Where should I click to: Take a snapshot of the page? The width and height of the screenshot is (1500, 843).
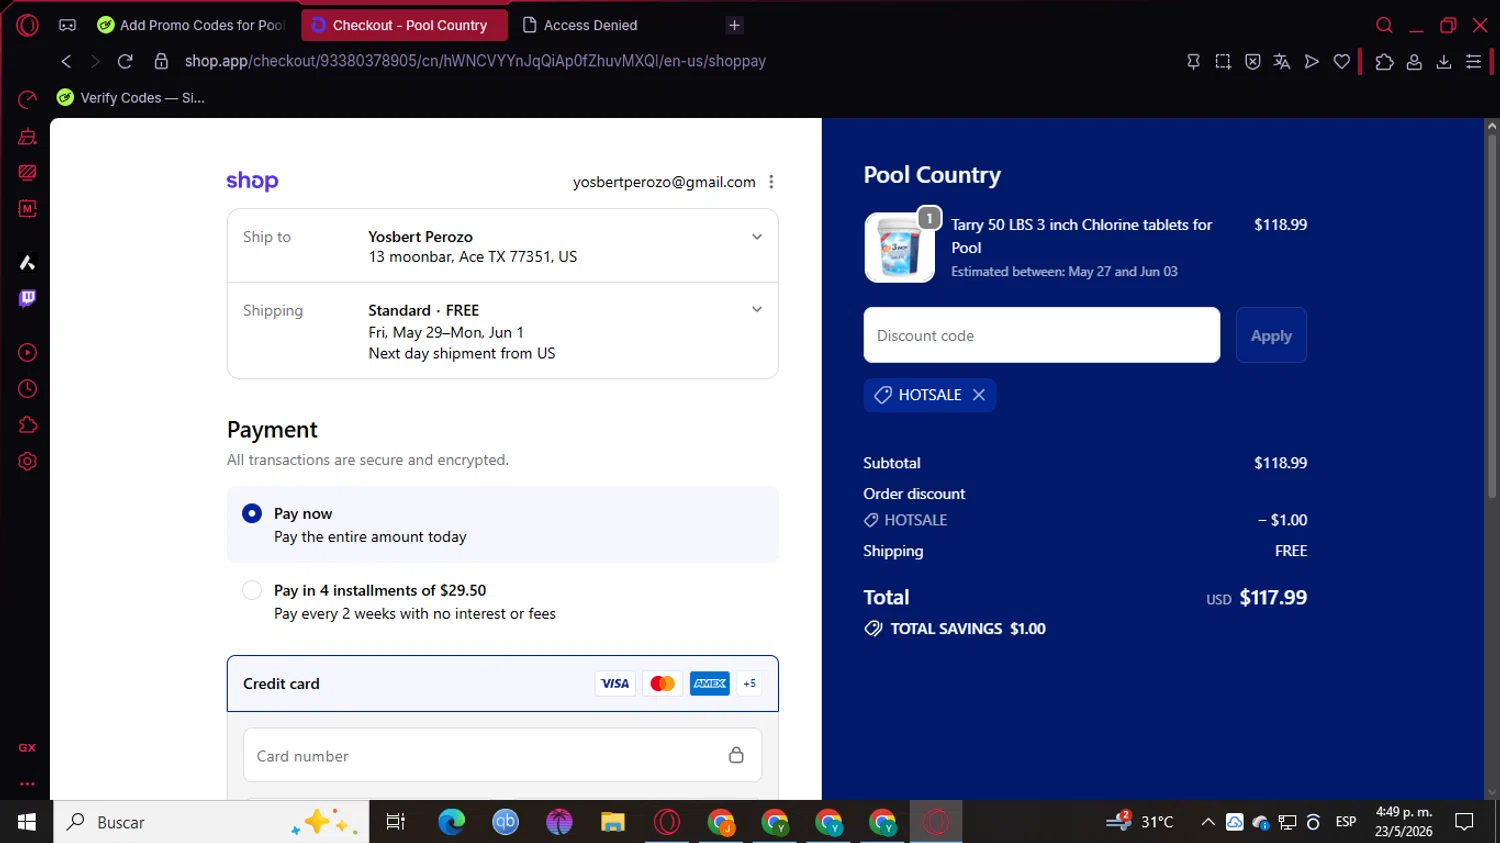(x=1223, y=62)
